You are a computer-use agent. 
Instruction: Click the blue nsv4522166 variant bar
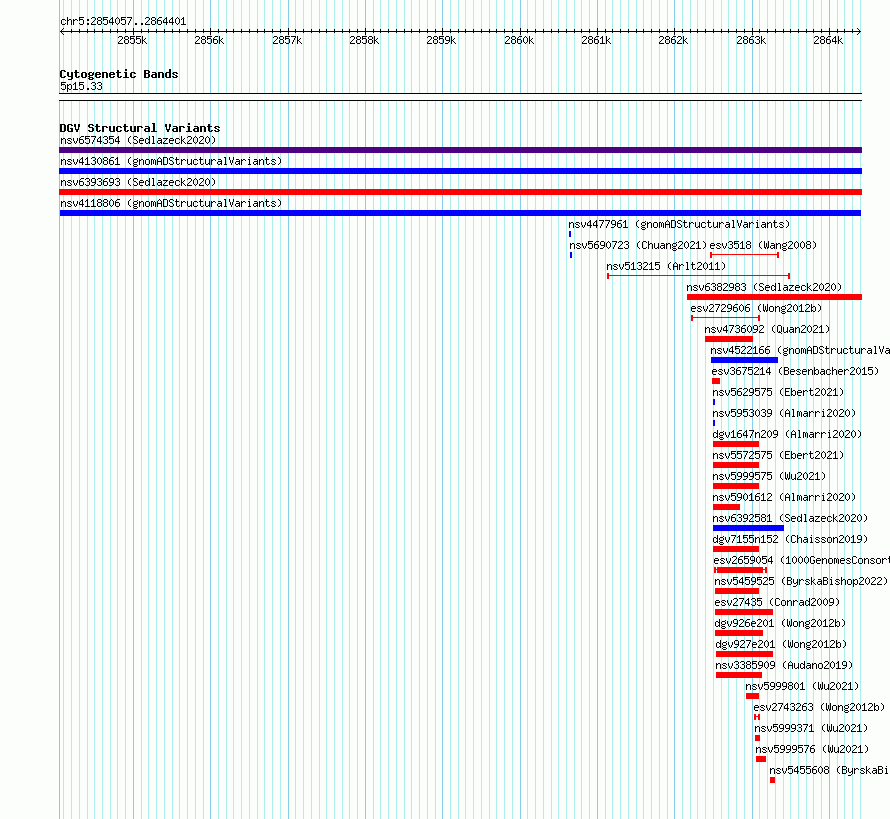tap(744, 360)
